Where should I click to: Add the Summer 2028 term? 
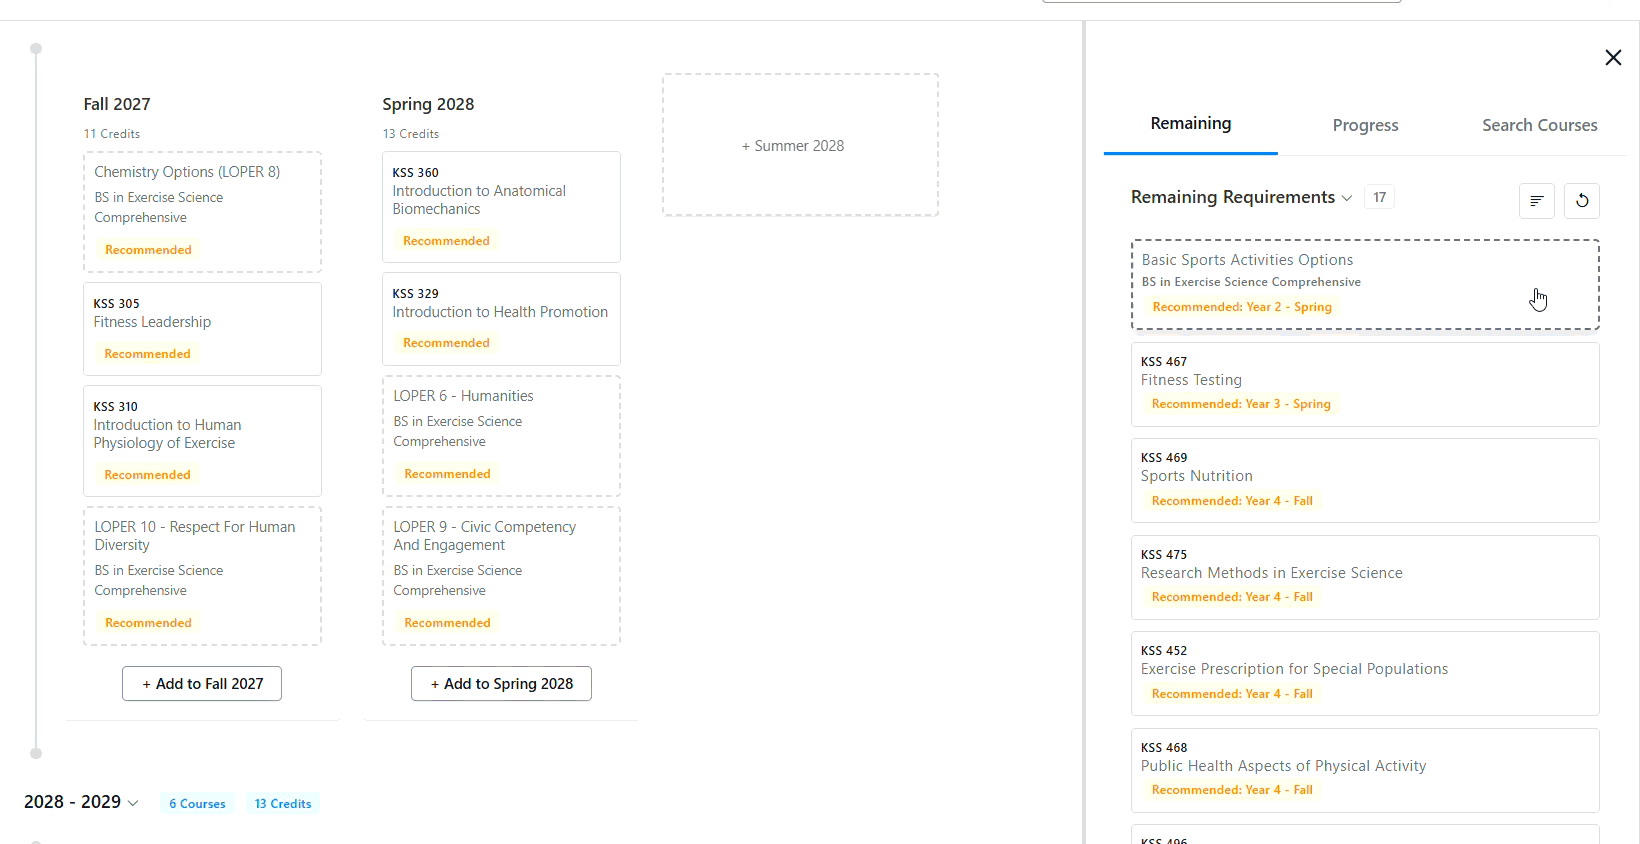(800, 145)
